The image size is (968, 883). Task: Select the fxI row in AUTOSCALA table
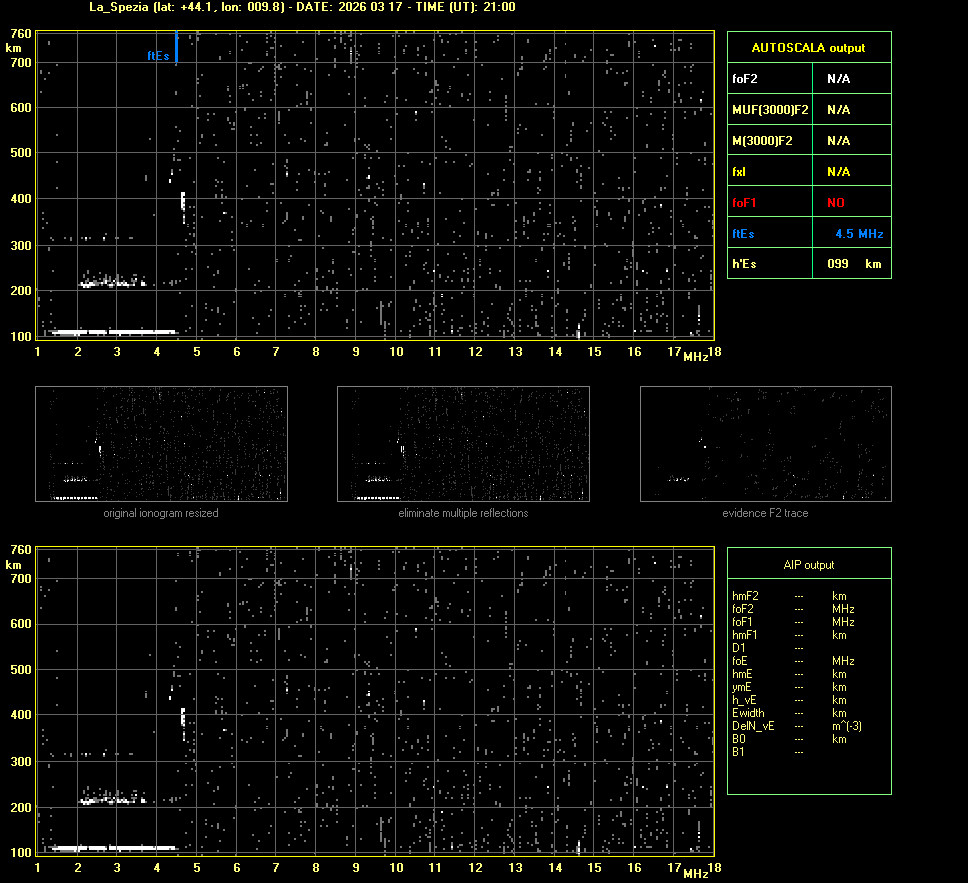(x=808, y=171)
